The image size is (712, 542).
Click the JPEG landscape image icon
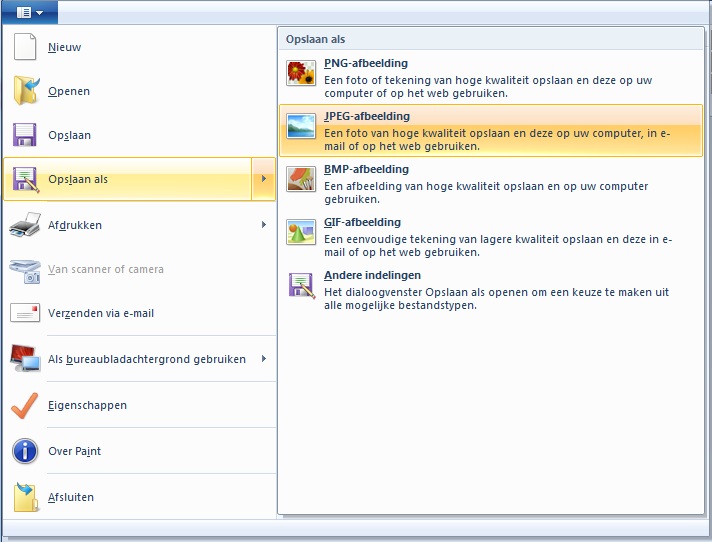point(301,126)
